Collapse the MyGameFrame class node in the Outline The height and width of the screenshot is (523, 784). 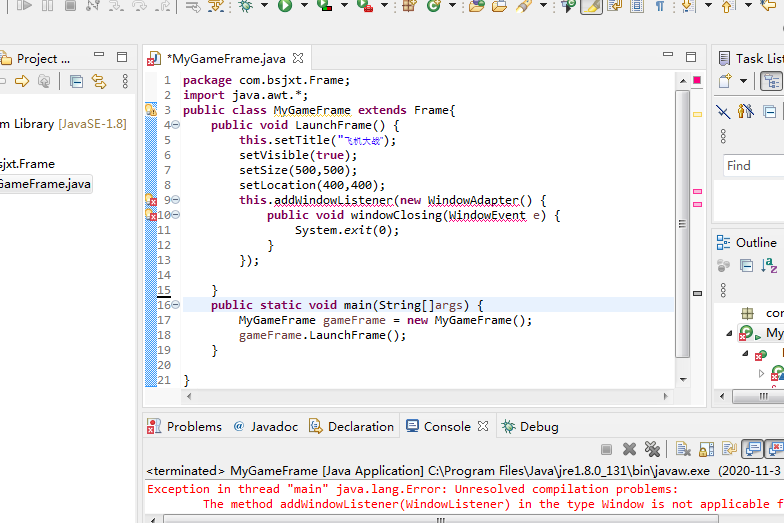pos(729,333)
